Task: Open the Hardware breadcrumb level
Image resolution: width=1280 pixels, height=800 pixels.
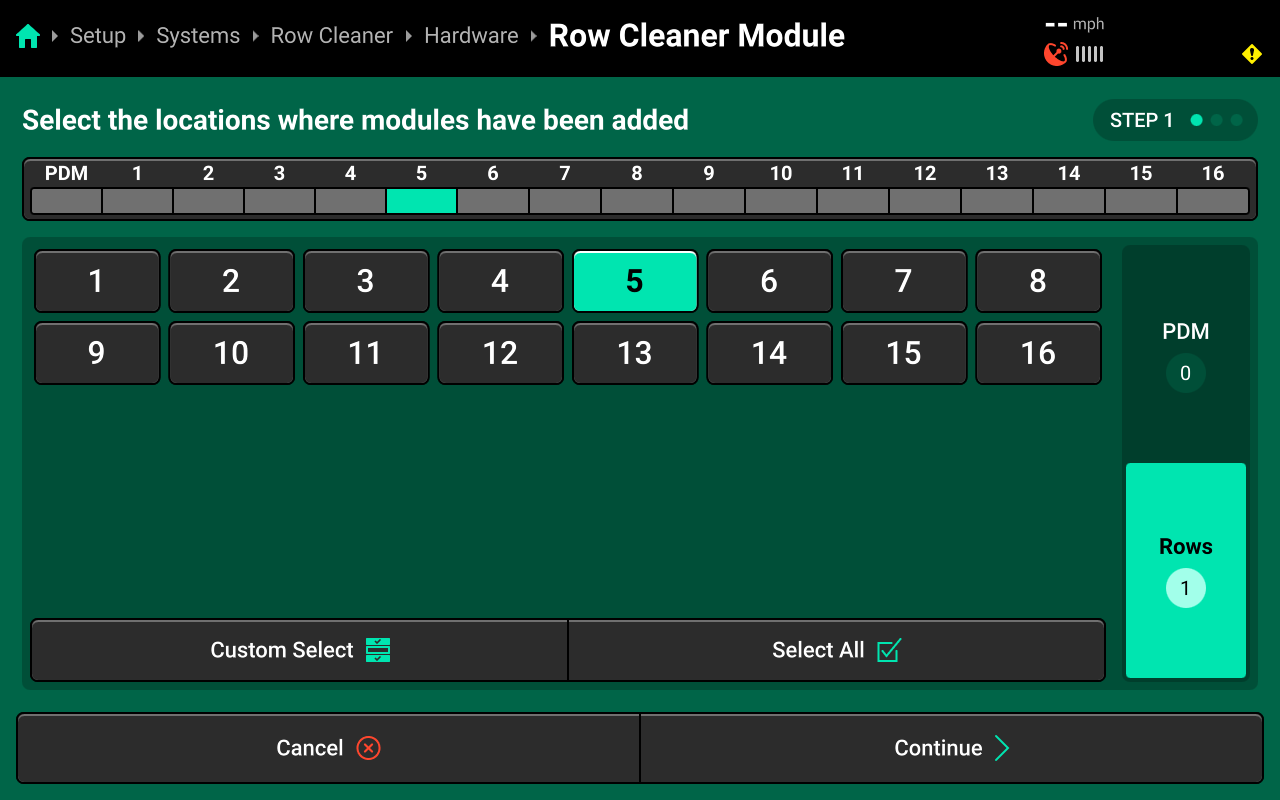Action: [471, 36]
